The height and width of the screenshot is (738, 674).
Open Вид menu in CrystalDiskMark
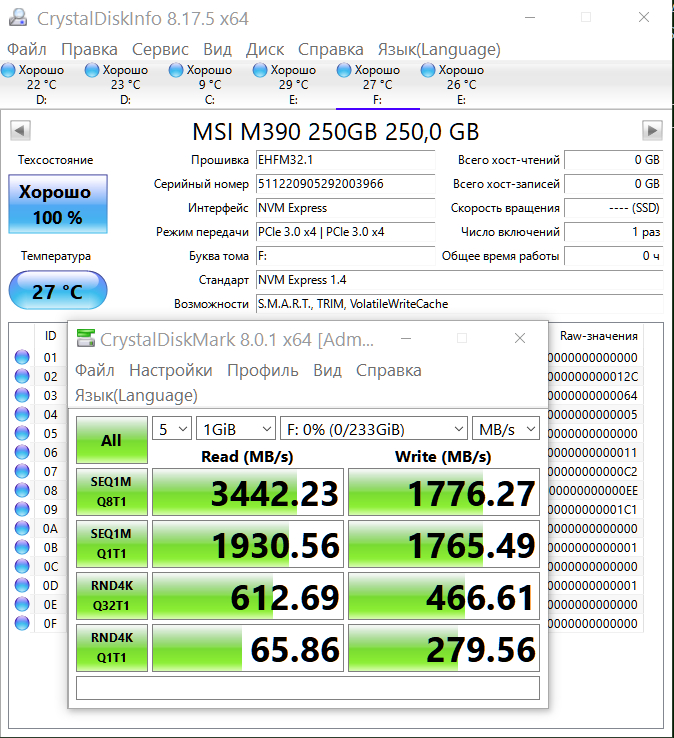point(327,370)
